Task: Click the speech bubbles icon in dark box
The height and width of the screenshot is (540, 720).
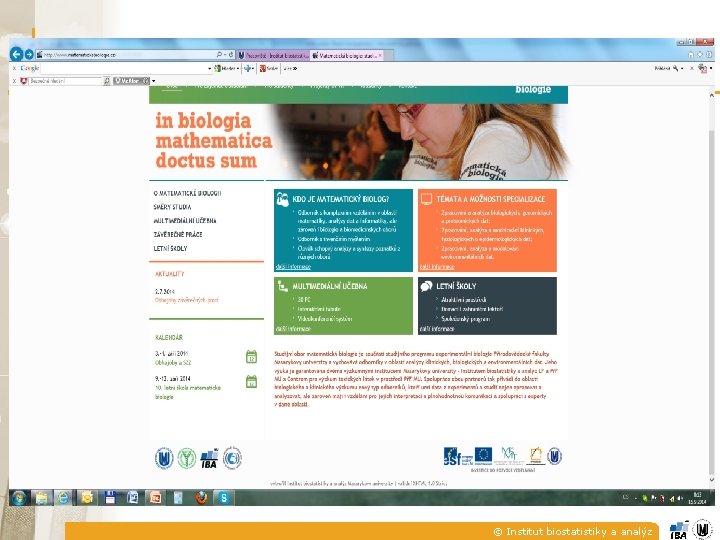Action: click(426, 286)
